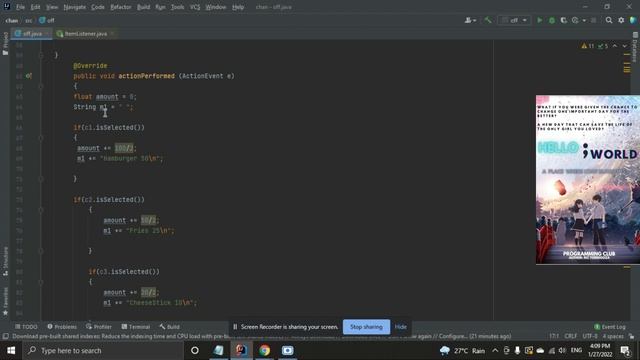This screenshot has height=360, width=640.
Task: Start debugging with the green bug icon
Action: click(x=551, y=20)
